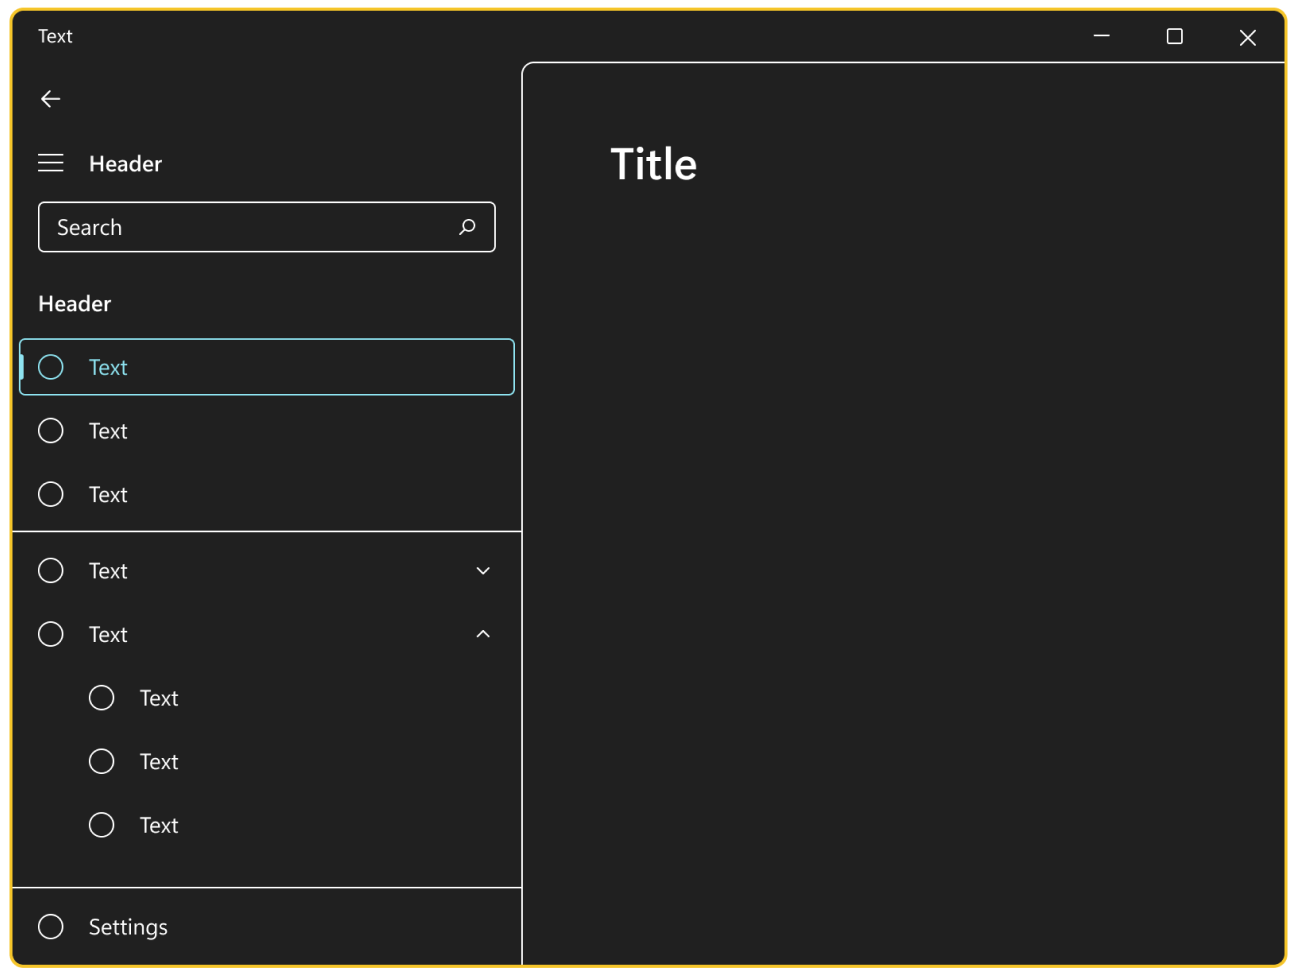Focus the Search input field
1297x975 pixels.
(266, 227)
